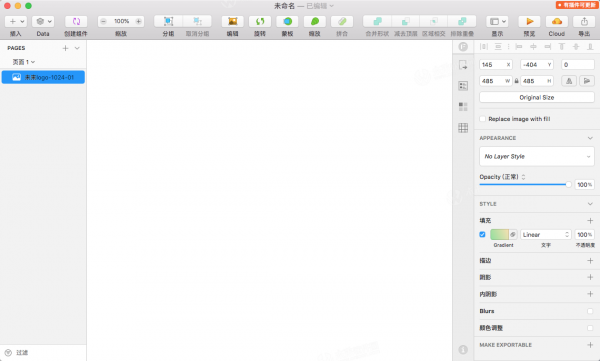Click the 100% zoom level value
Viewport: 600px width, 361px height.
tap(121, 21)
